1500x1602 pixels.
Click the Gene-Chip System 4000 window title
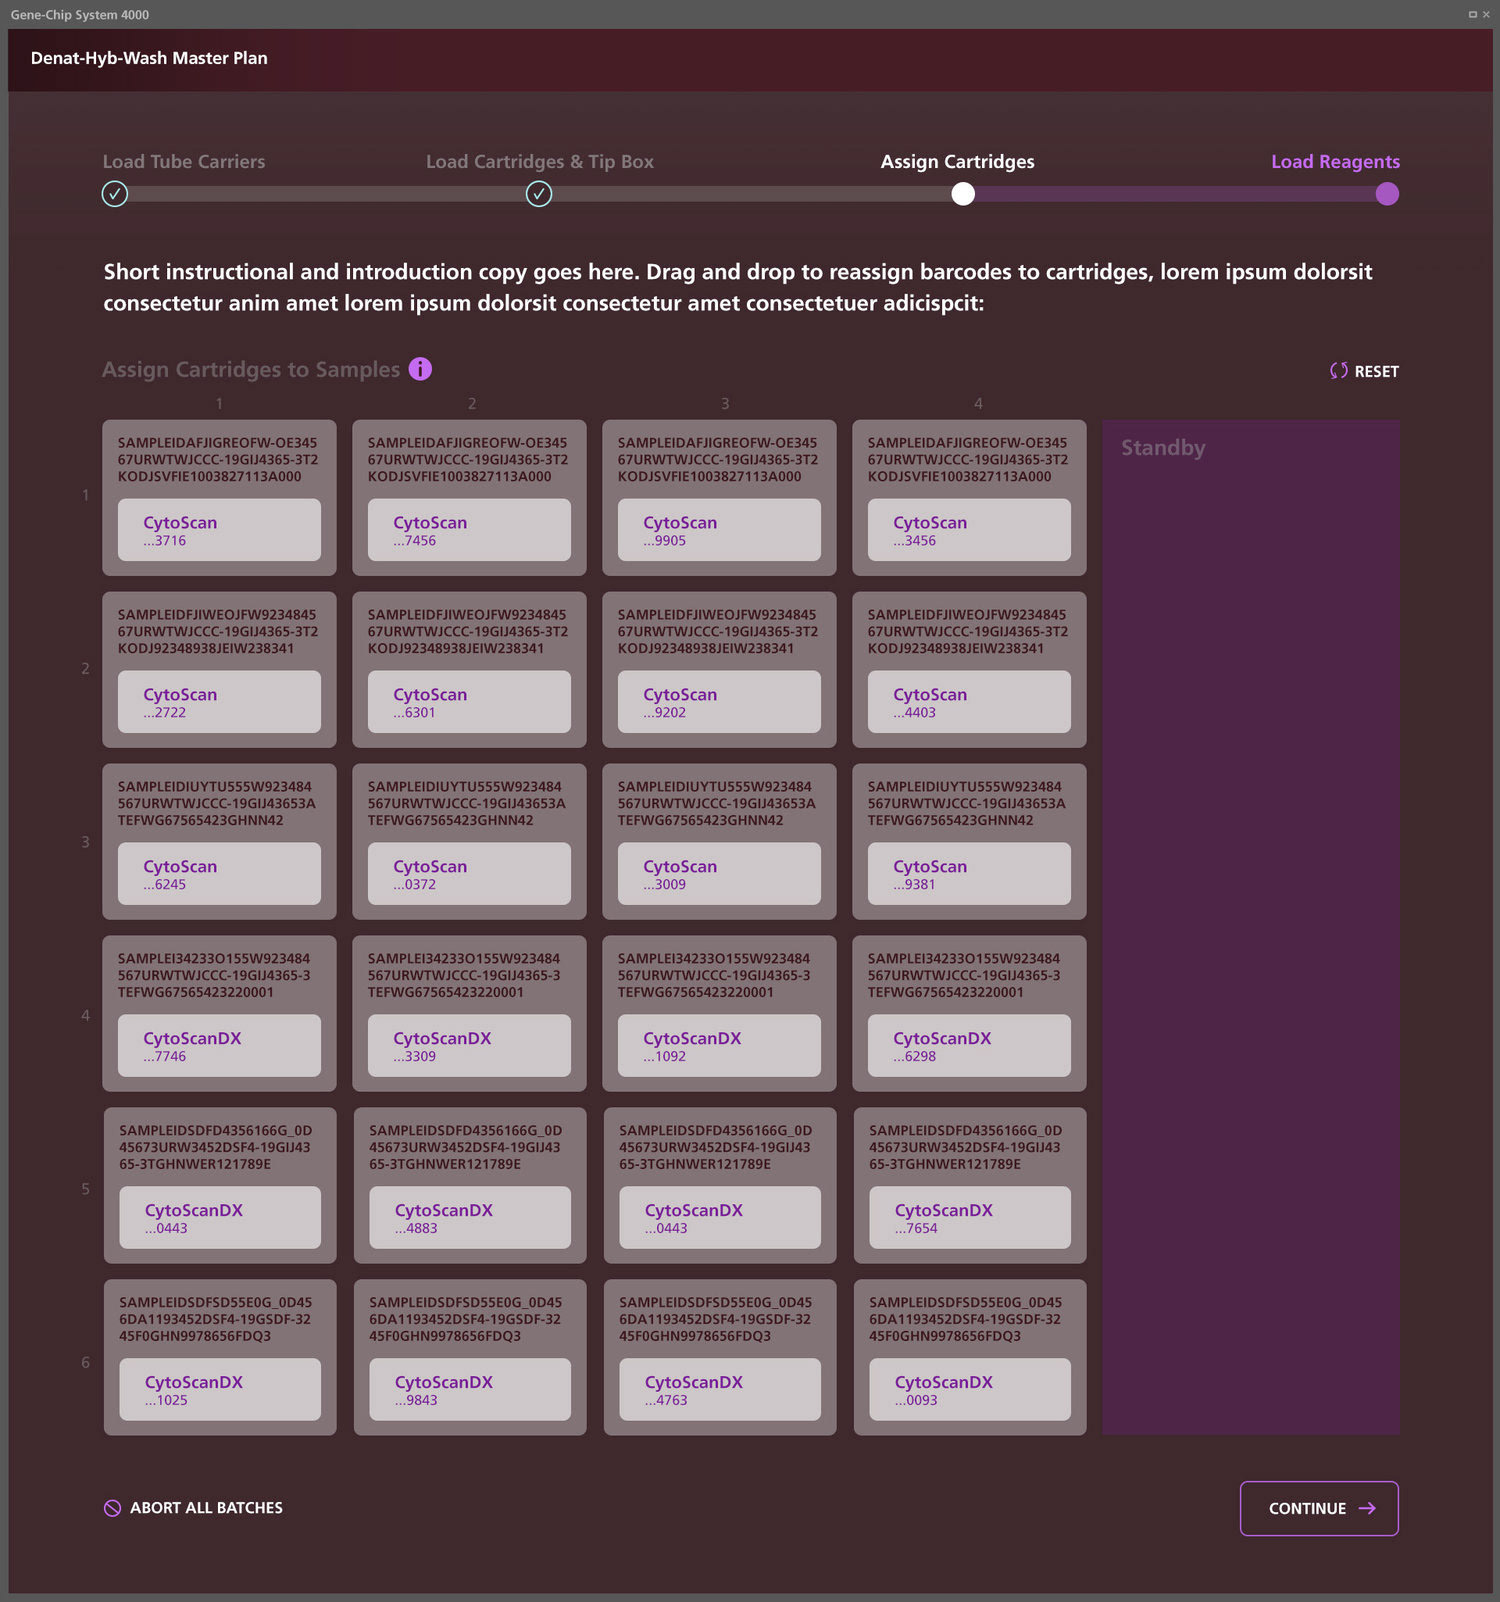coord(80,15)
